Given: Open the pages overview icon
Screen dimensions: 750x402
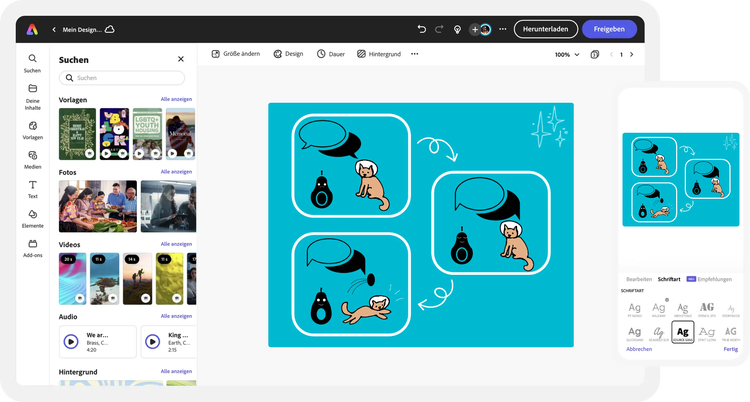Looking at the screenshot, I should (x=595, y=55).
